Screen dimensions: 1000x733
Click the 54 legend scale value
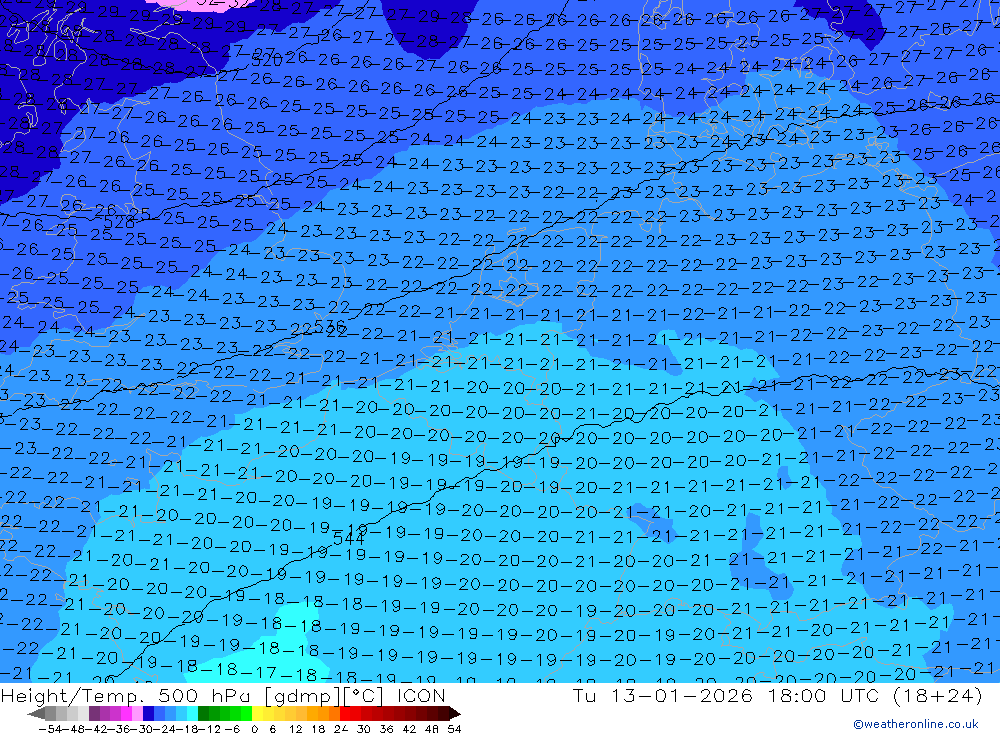[454, 729]
